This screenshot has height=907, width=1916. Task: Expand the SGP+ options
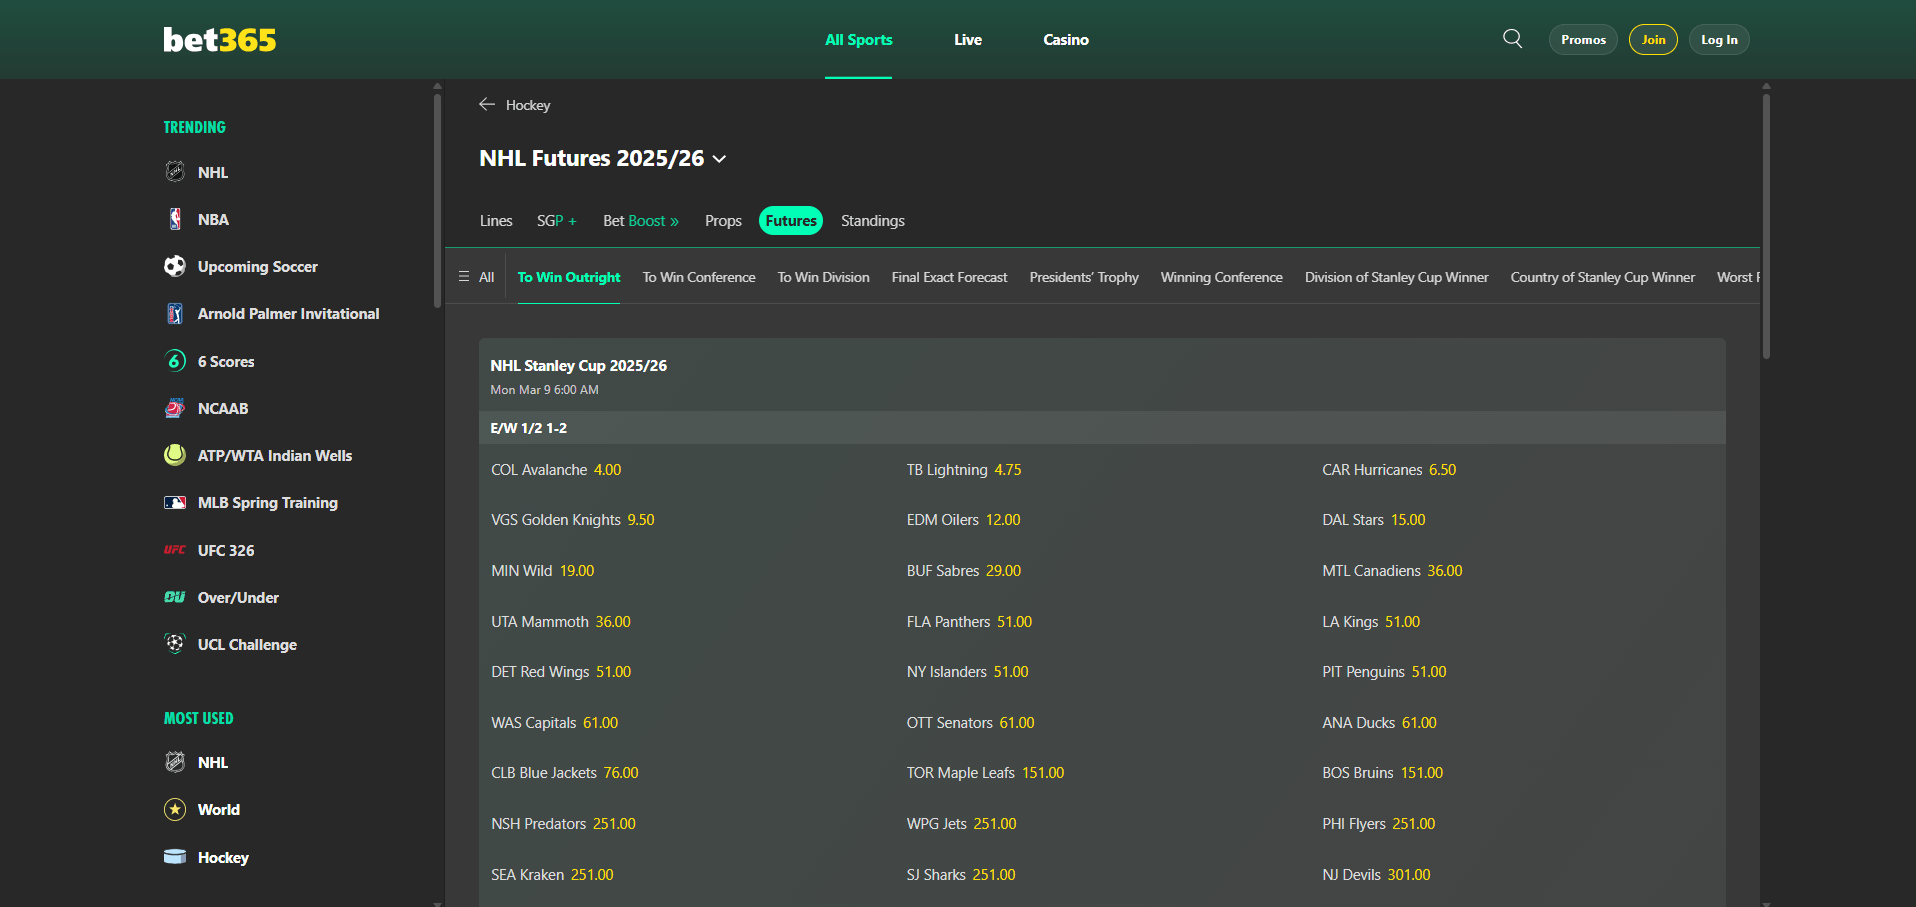pyautogui.click(x=556, y=220)
